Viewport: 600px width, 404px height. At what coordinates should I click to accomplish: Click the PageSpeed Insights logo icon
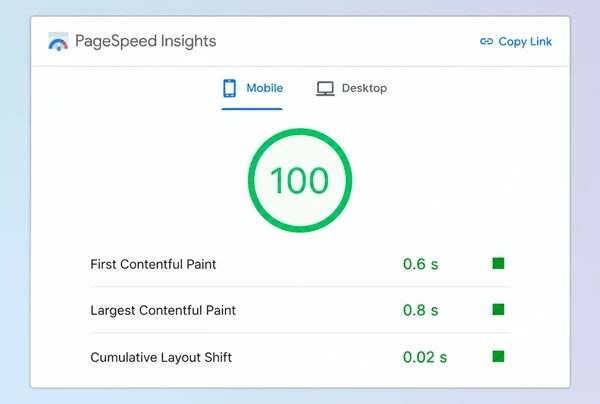click(58, 41)
